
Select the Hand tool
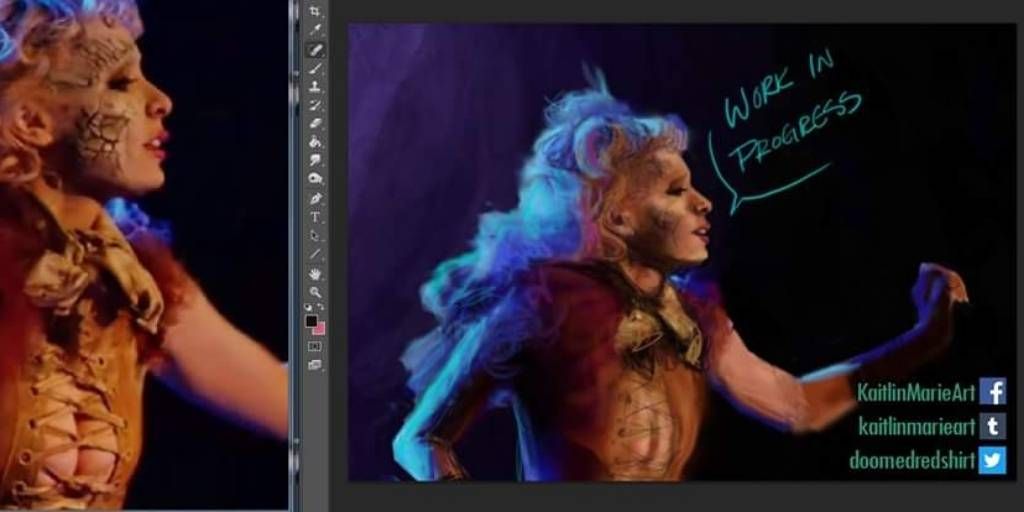click(x=315, y=273)
